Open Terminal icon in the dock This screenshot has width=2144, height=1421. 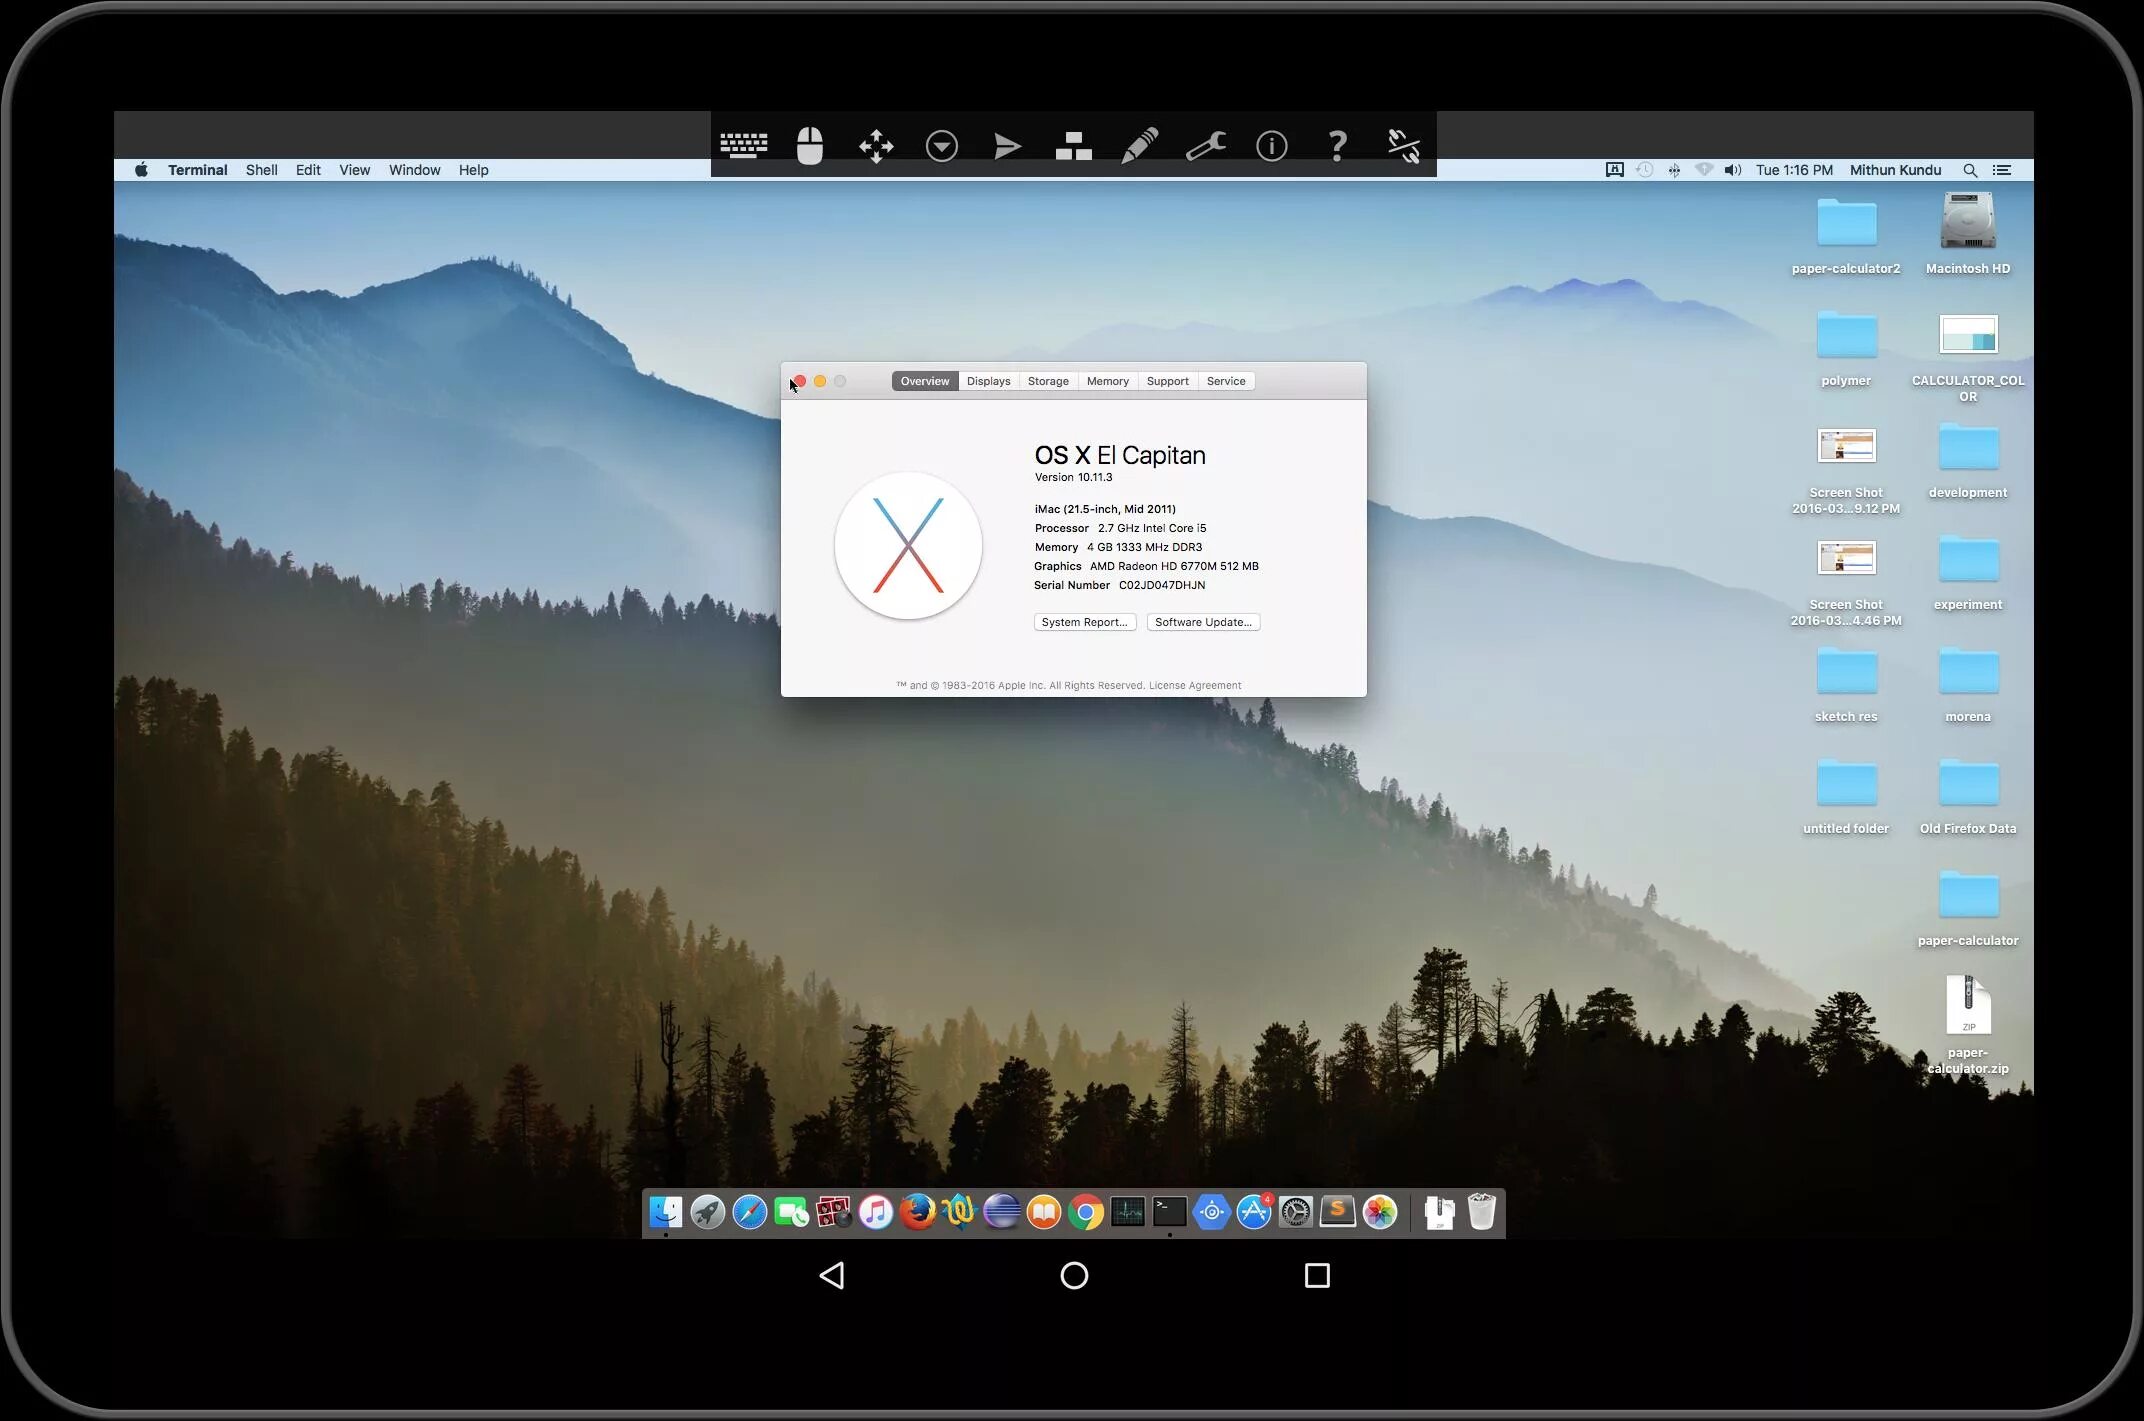(1169, 1212)
